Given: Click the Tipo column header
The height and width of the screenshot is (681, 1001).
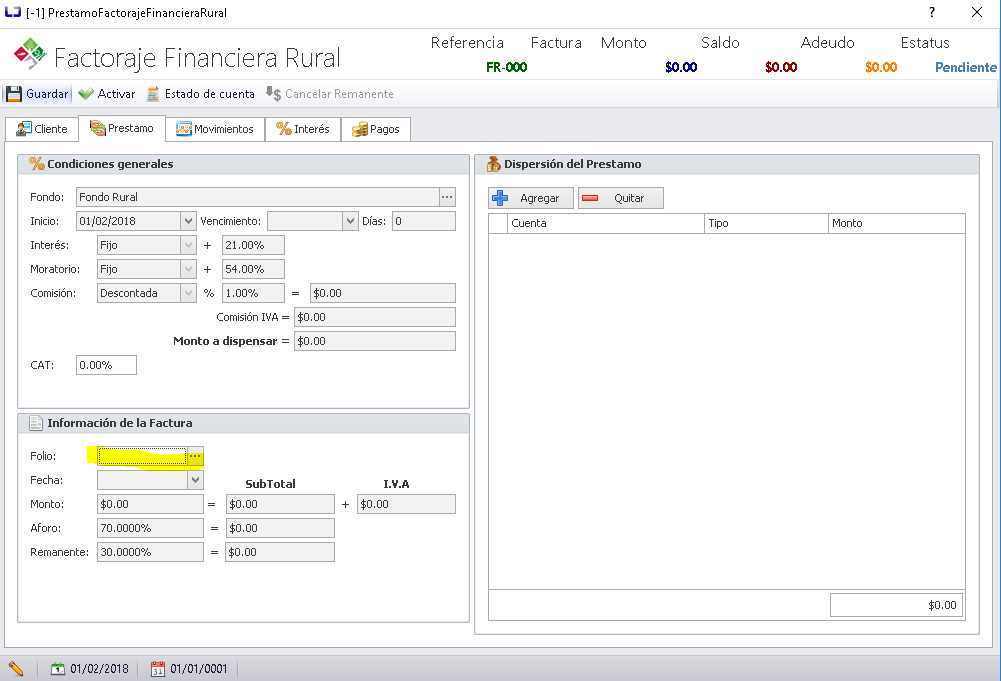Looking at the screenshot, I should coord(766,223).
